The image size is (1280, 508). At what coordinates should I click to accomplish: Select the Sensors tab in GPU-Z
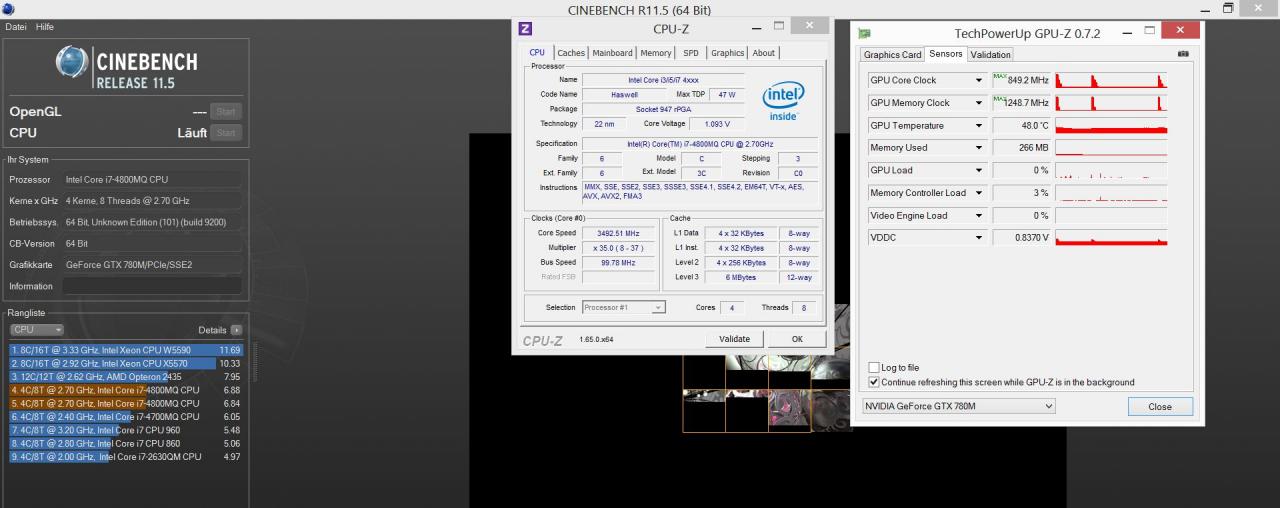click(x=945, y=54)
